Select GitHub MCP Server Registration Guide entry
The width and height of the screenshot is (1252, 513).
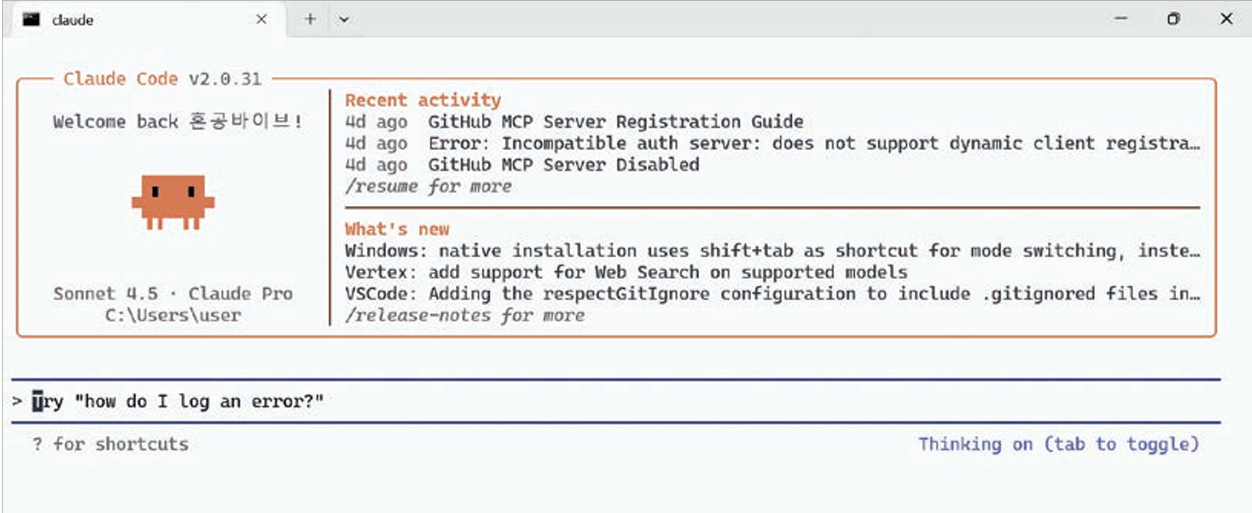coord(615,122)
